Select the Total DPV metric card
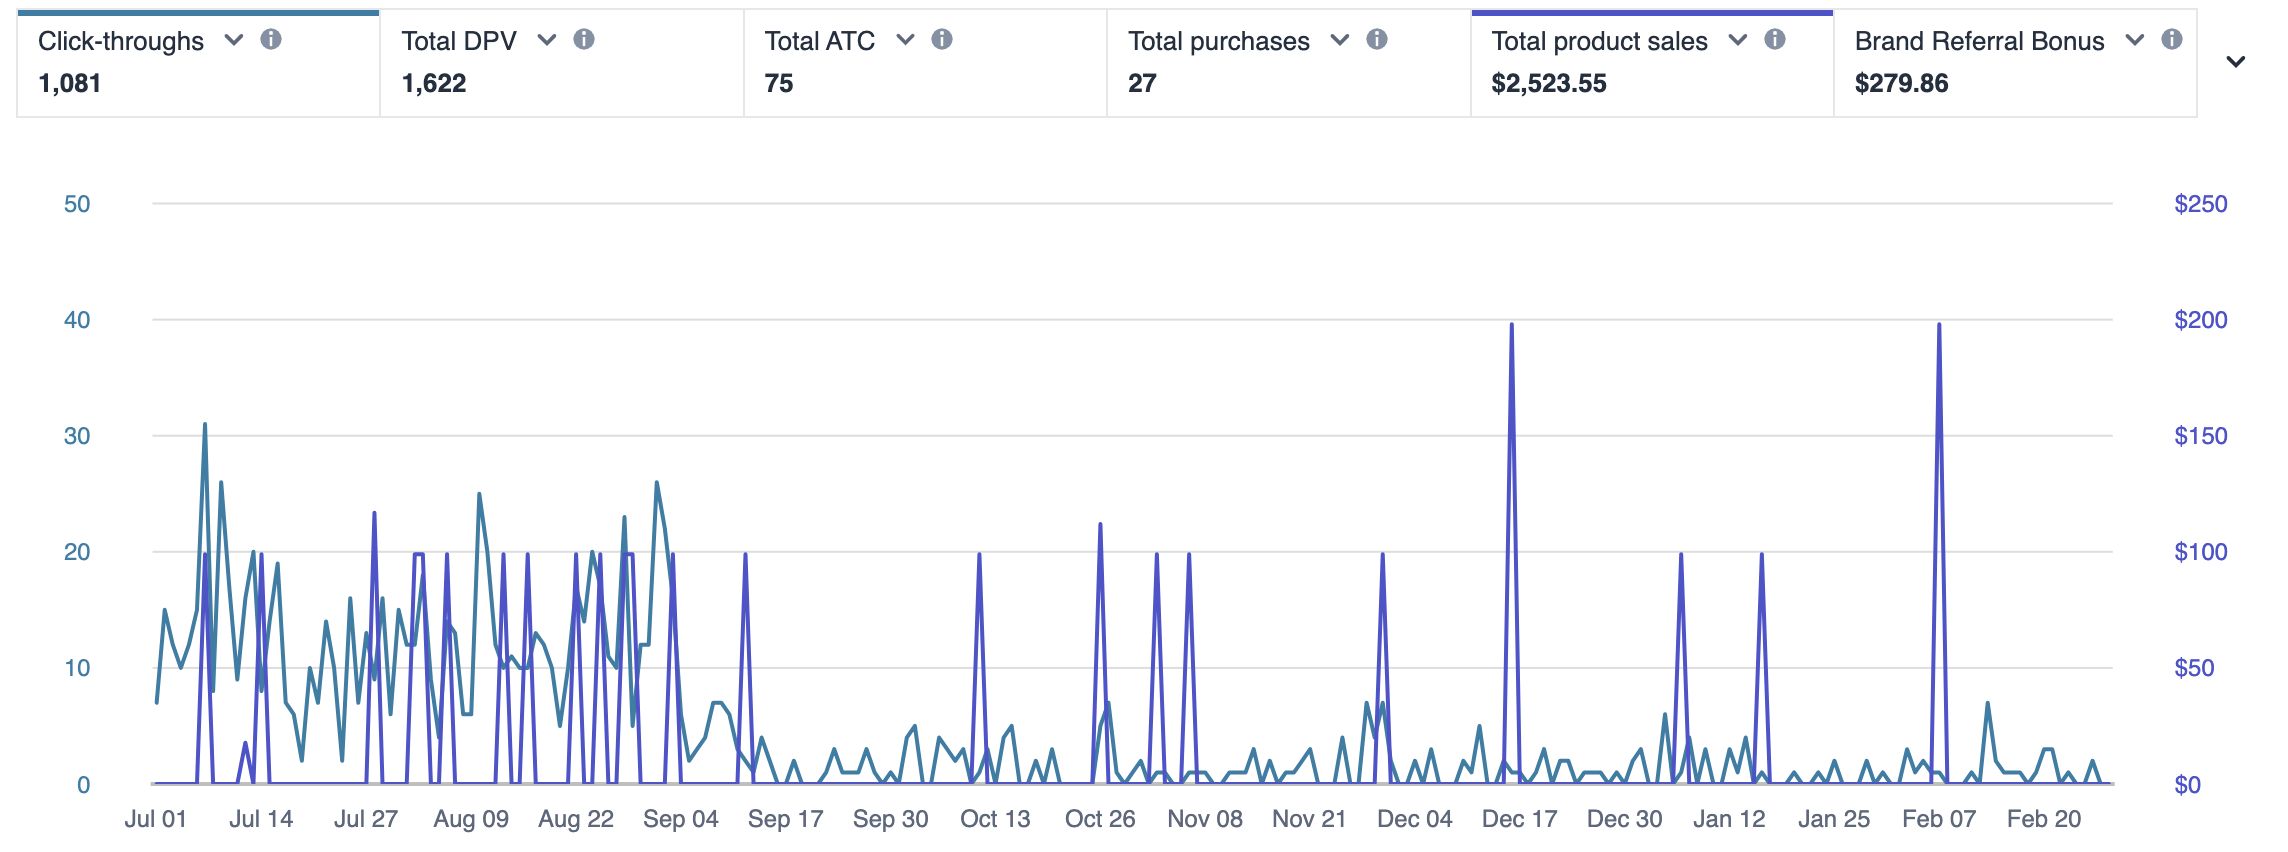 pyautogui.click(x=562, y=63)
